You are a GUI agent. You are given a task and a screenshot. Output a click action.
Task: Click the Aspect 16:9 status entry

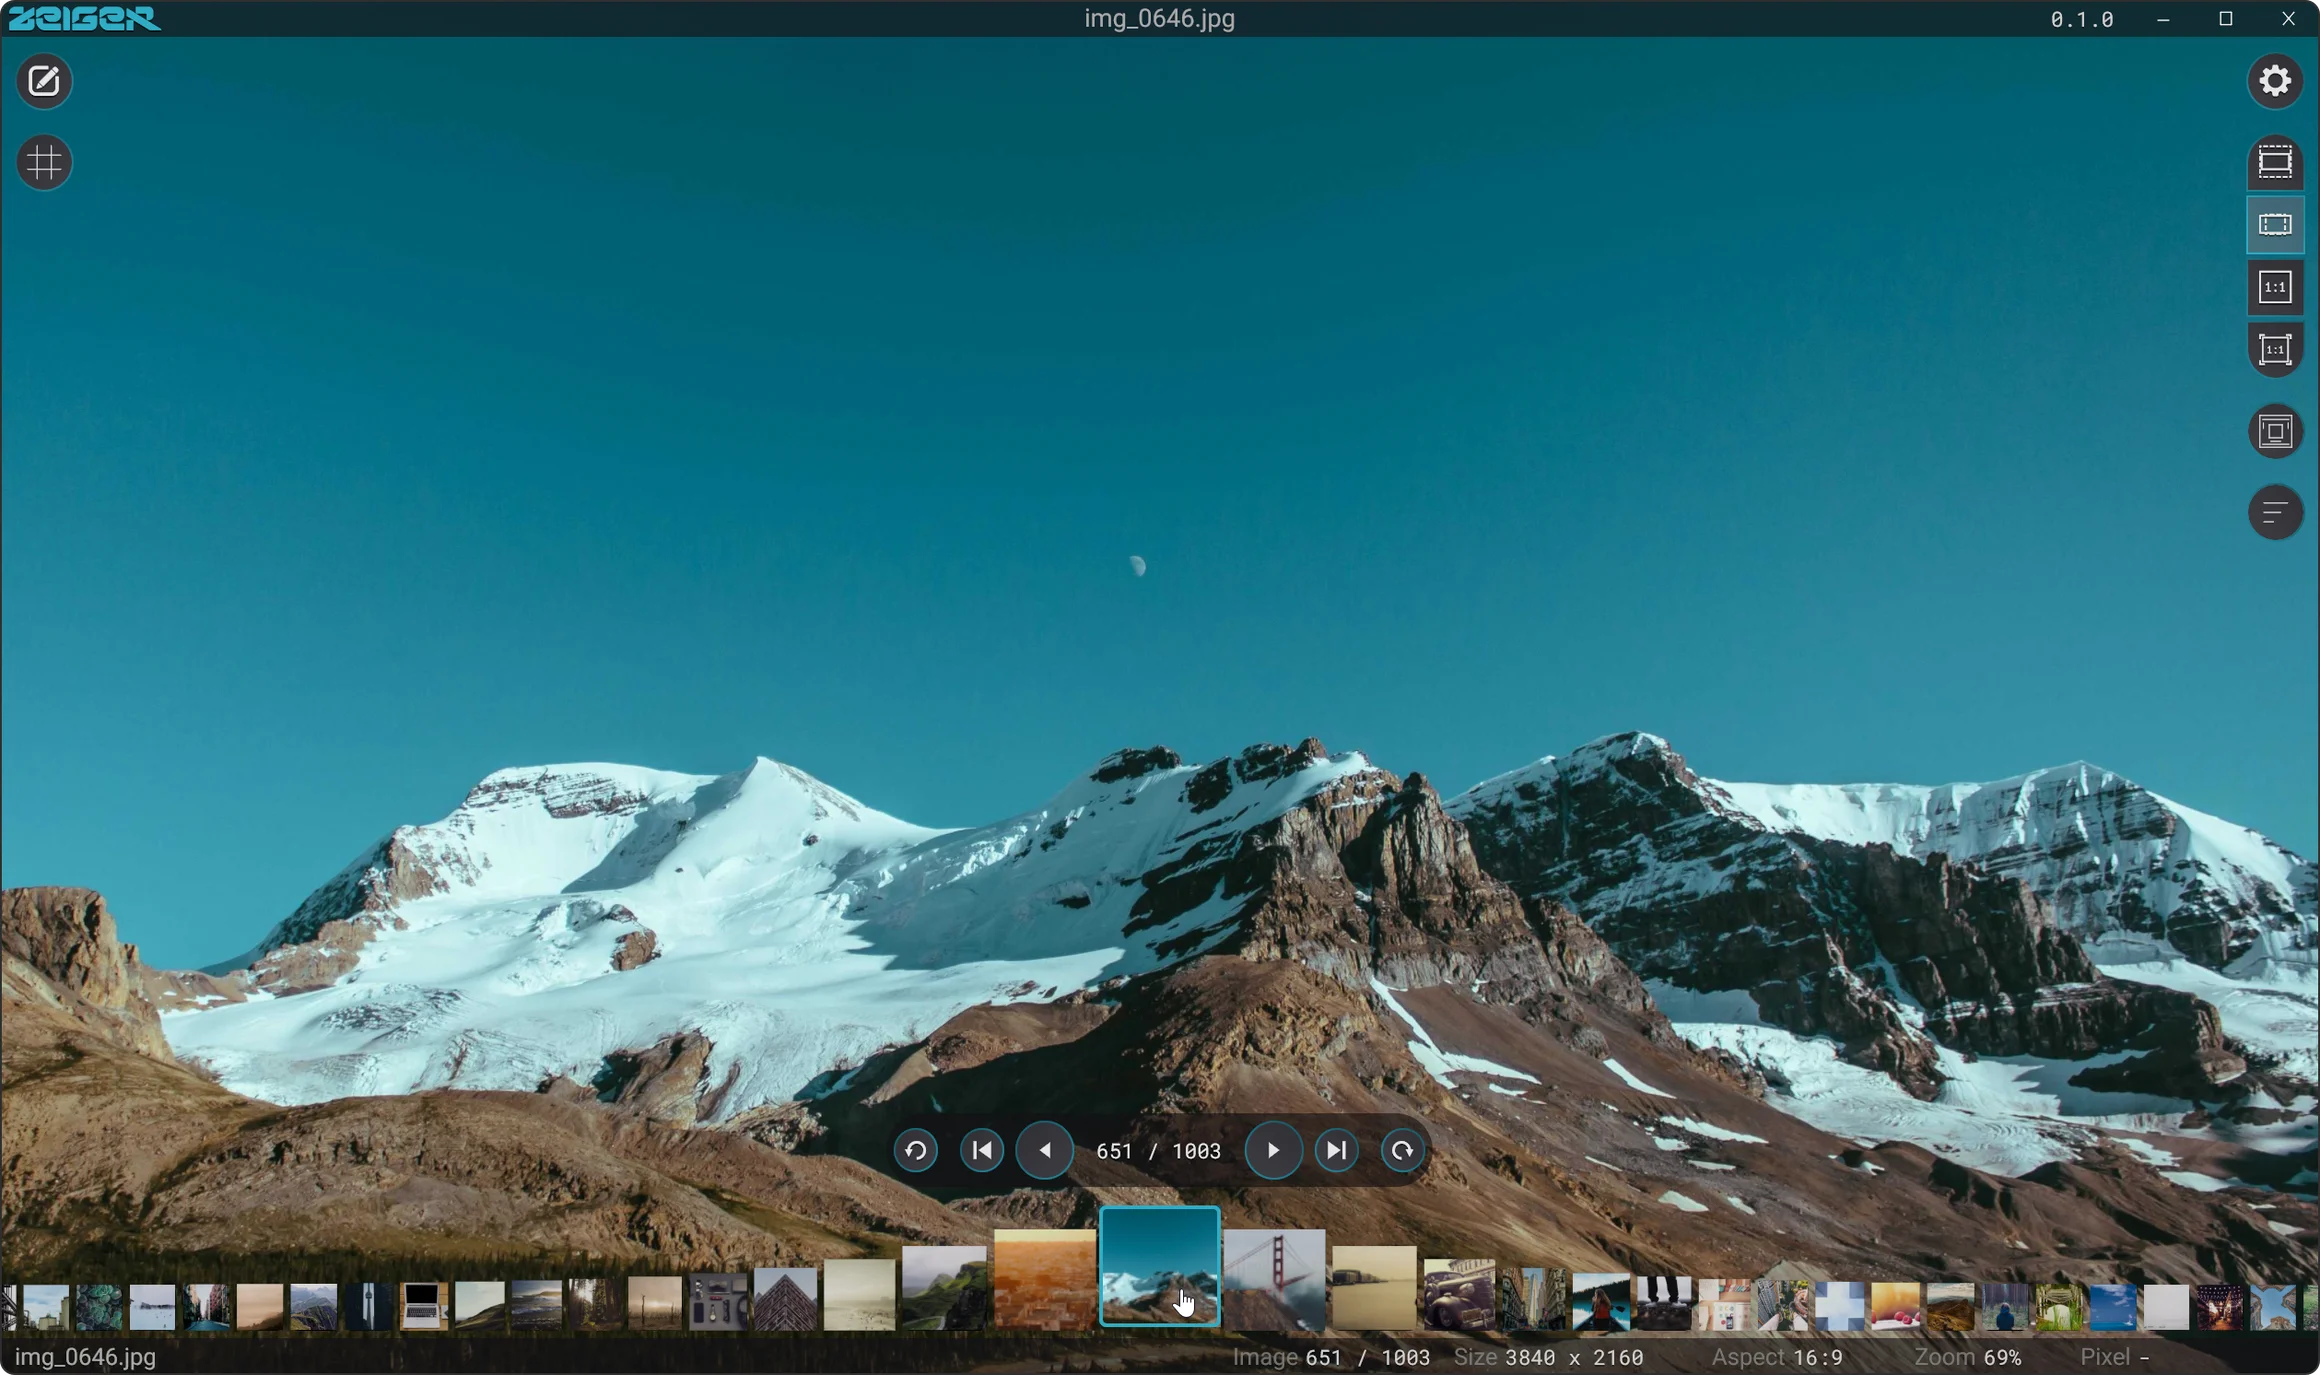point(1777,1357)
